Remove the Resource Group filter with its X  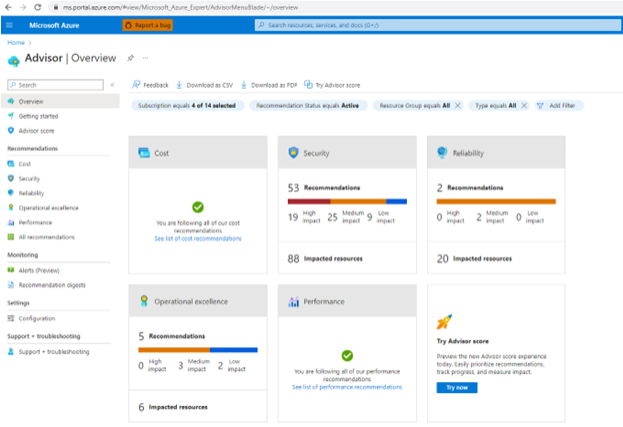click(458, 106)
